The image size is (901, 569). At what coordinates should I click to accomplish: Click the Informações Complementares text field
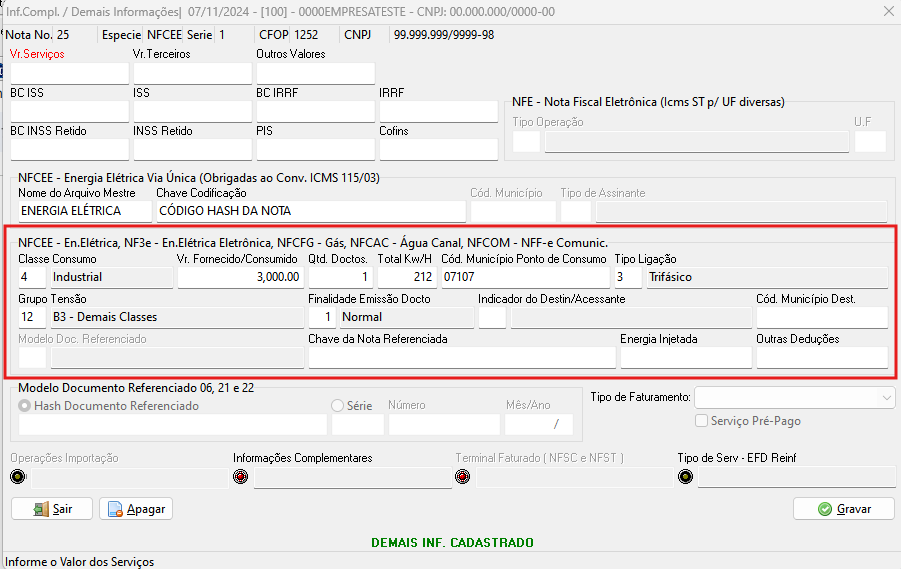(x=353, y=477)
